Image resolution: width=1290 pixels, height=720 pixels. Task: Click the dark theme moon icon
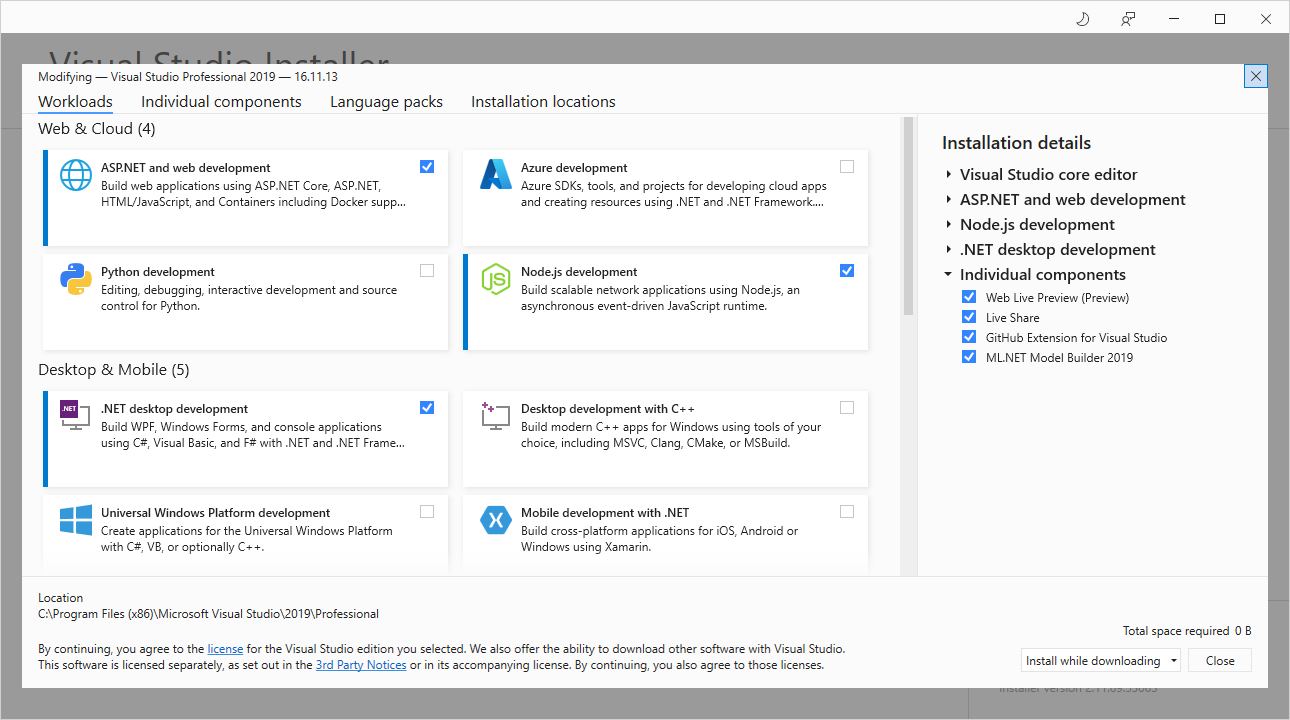coord(1082,19)
